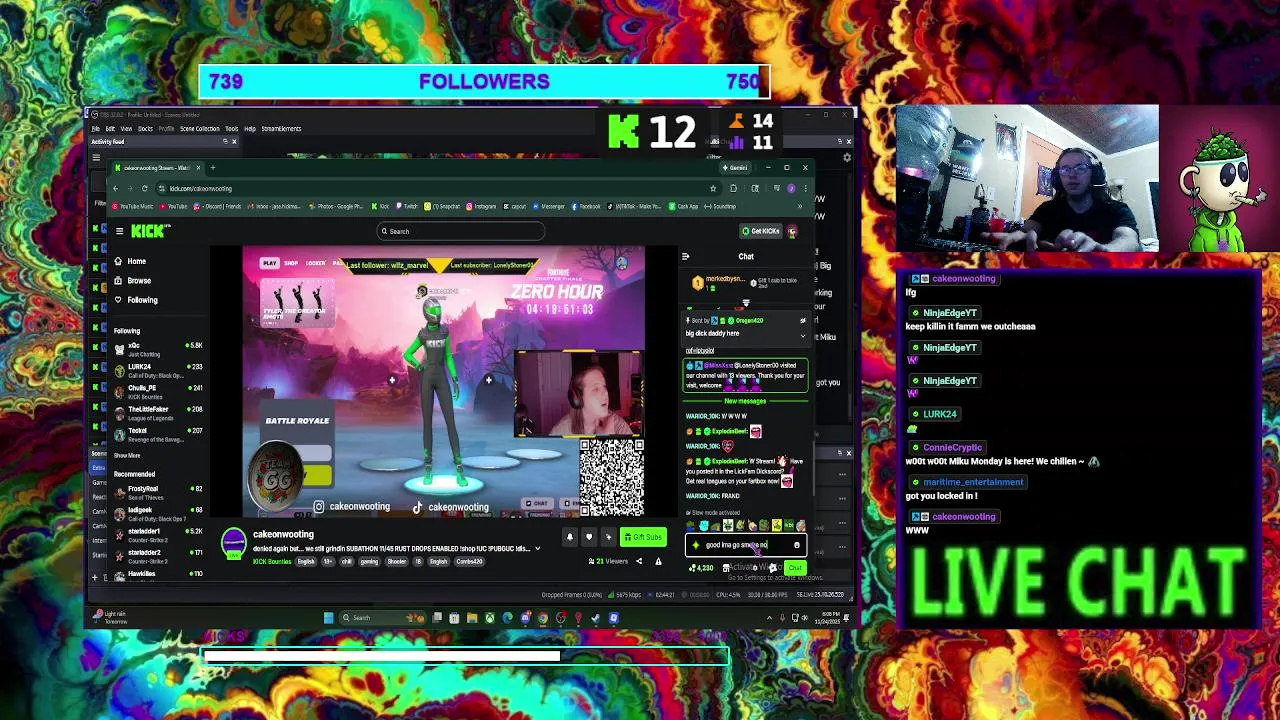The width and height of the screenshot is (1280, 720).
Task: Open Home in Kick sidebar
Action: (x=137, y=261)
